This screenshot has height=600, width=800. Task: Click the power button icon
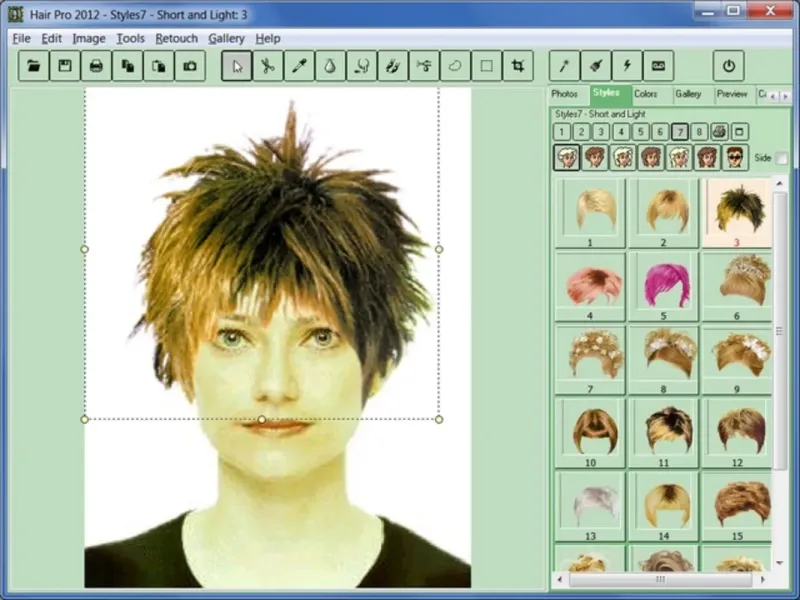pos(729,66)
